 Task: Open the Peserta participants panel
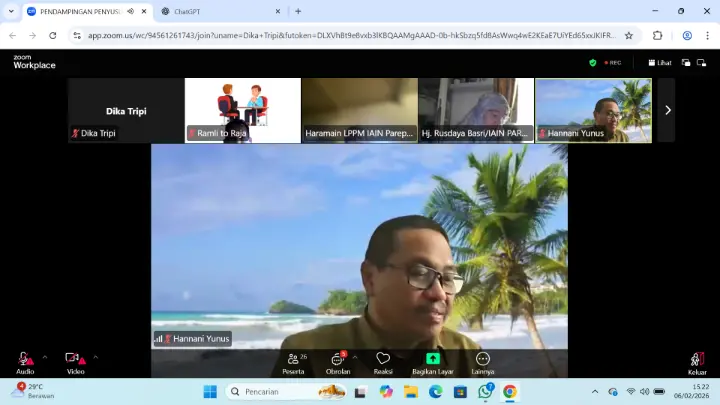(294, 361)
